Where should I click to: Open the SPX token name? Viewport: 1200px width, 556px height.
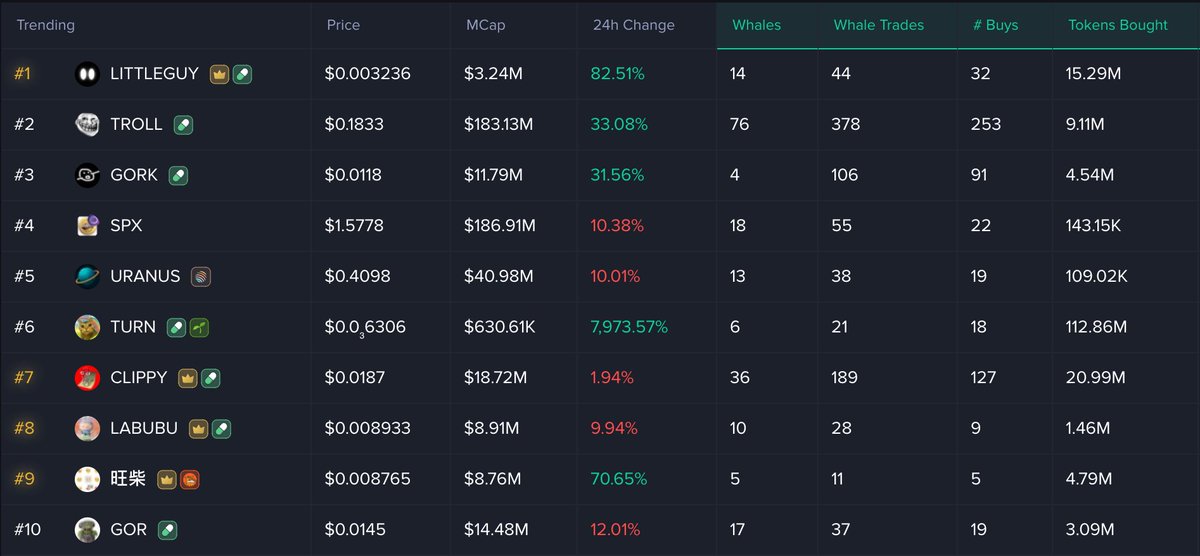pos(126,226)
